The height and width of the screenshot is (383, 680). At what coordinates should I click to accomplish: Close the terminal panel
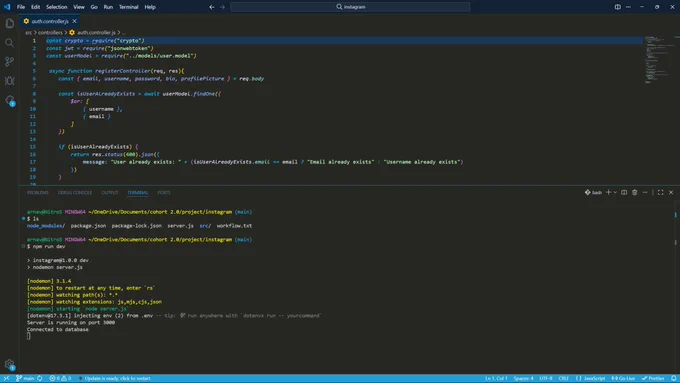(671, 192)
